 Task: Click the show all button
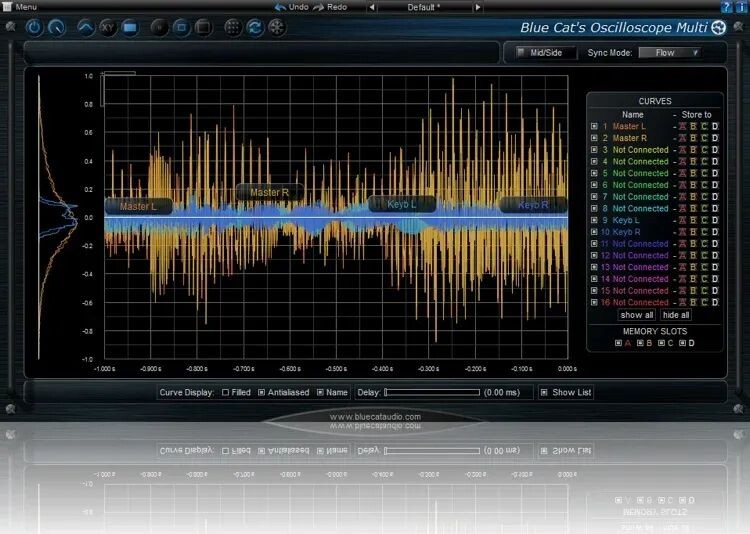tap(636, 315)
